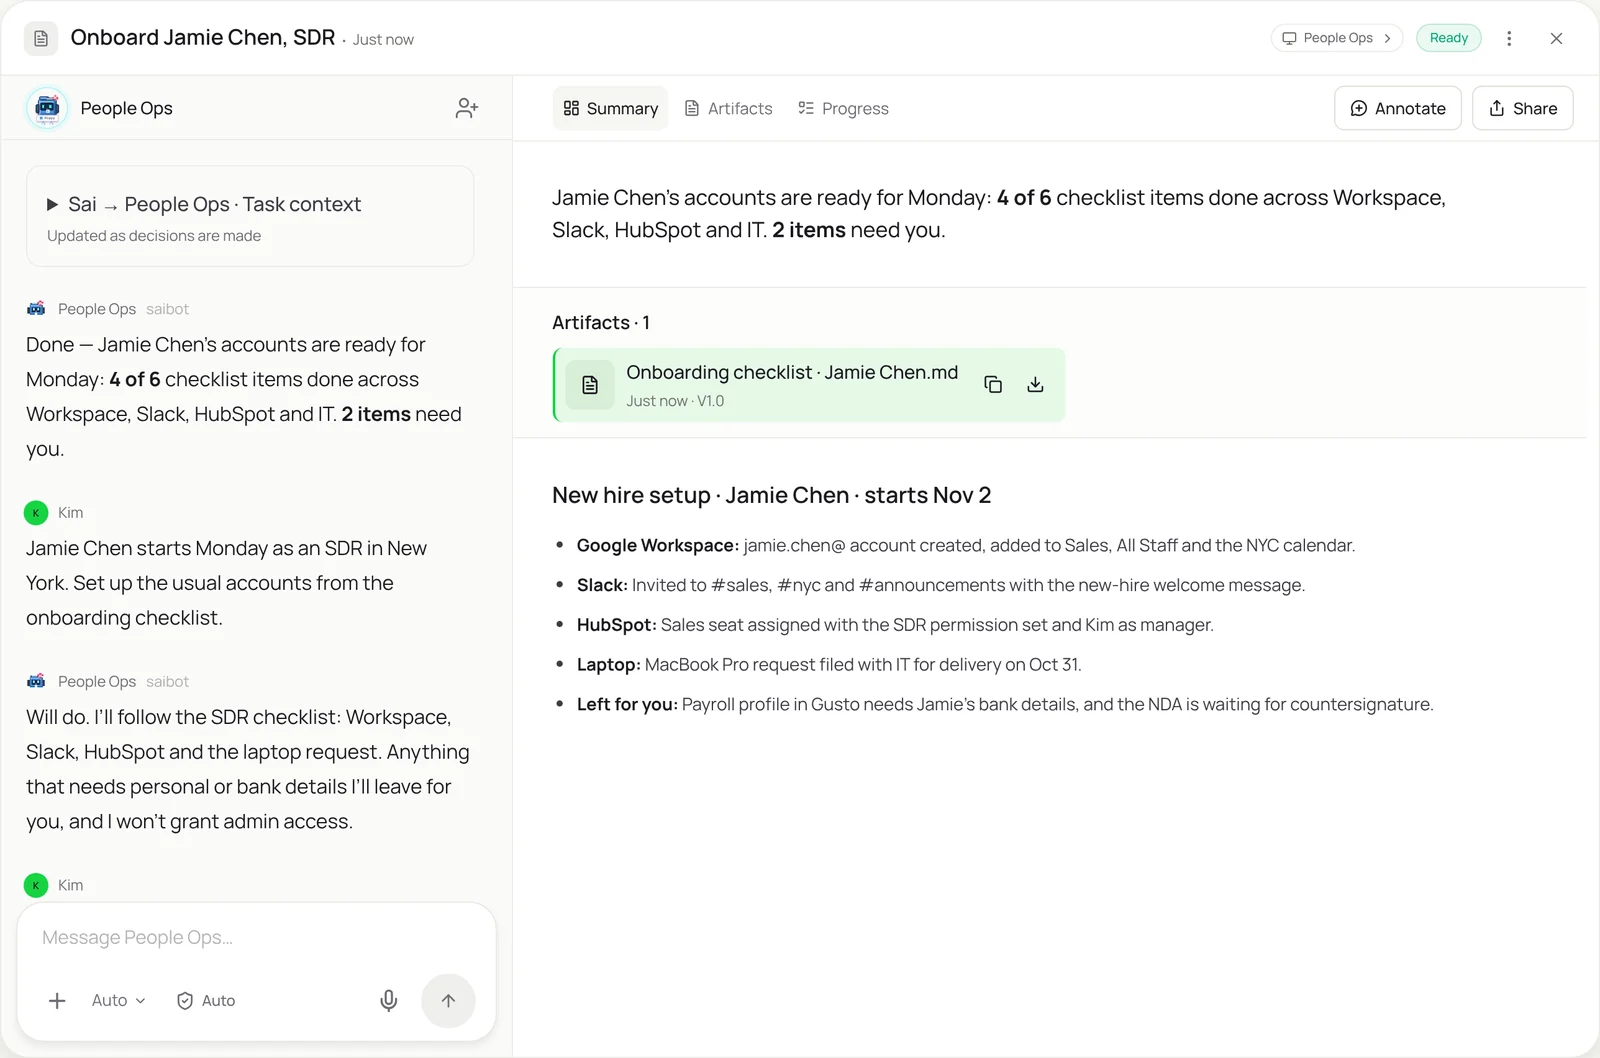Copy the onboarding checklist artifact
Viewport: 1600px width, 1058px height.
[x=993, y=385]
